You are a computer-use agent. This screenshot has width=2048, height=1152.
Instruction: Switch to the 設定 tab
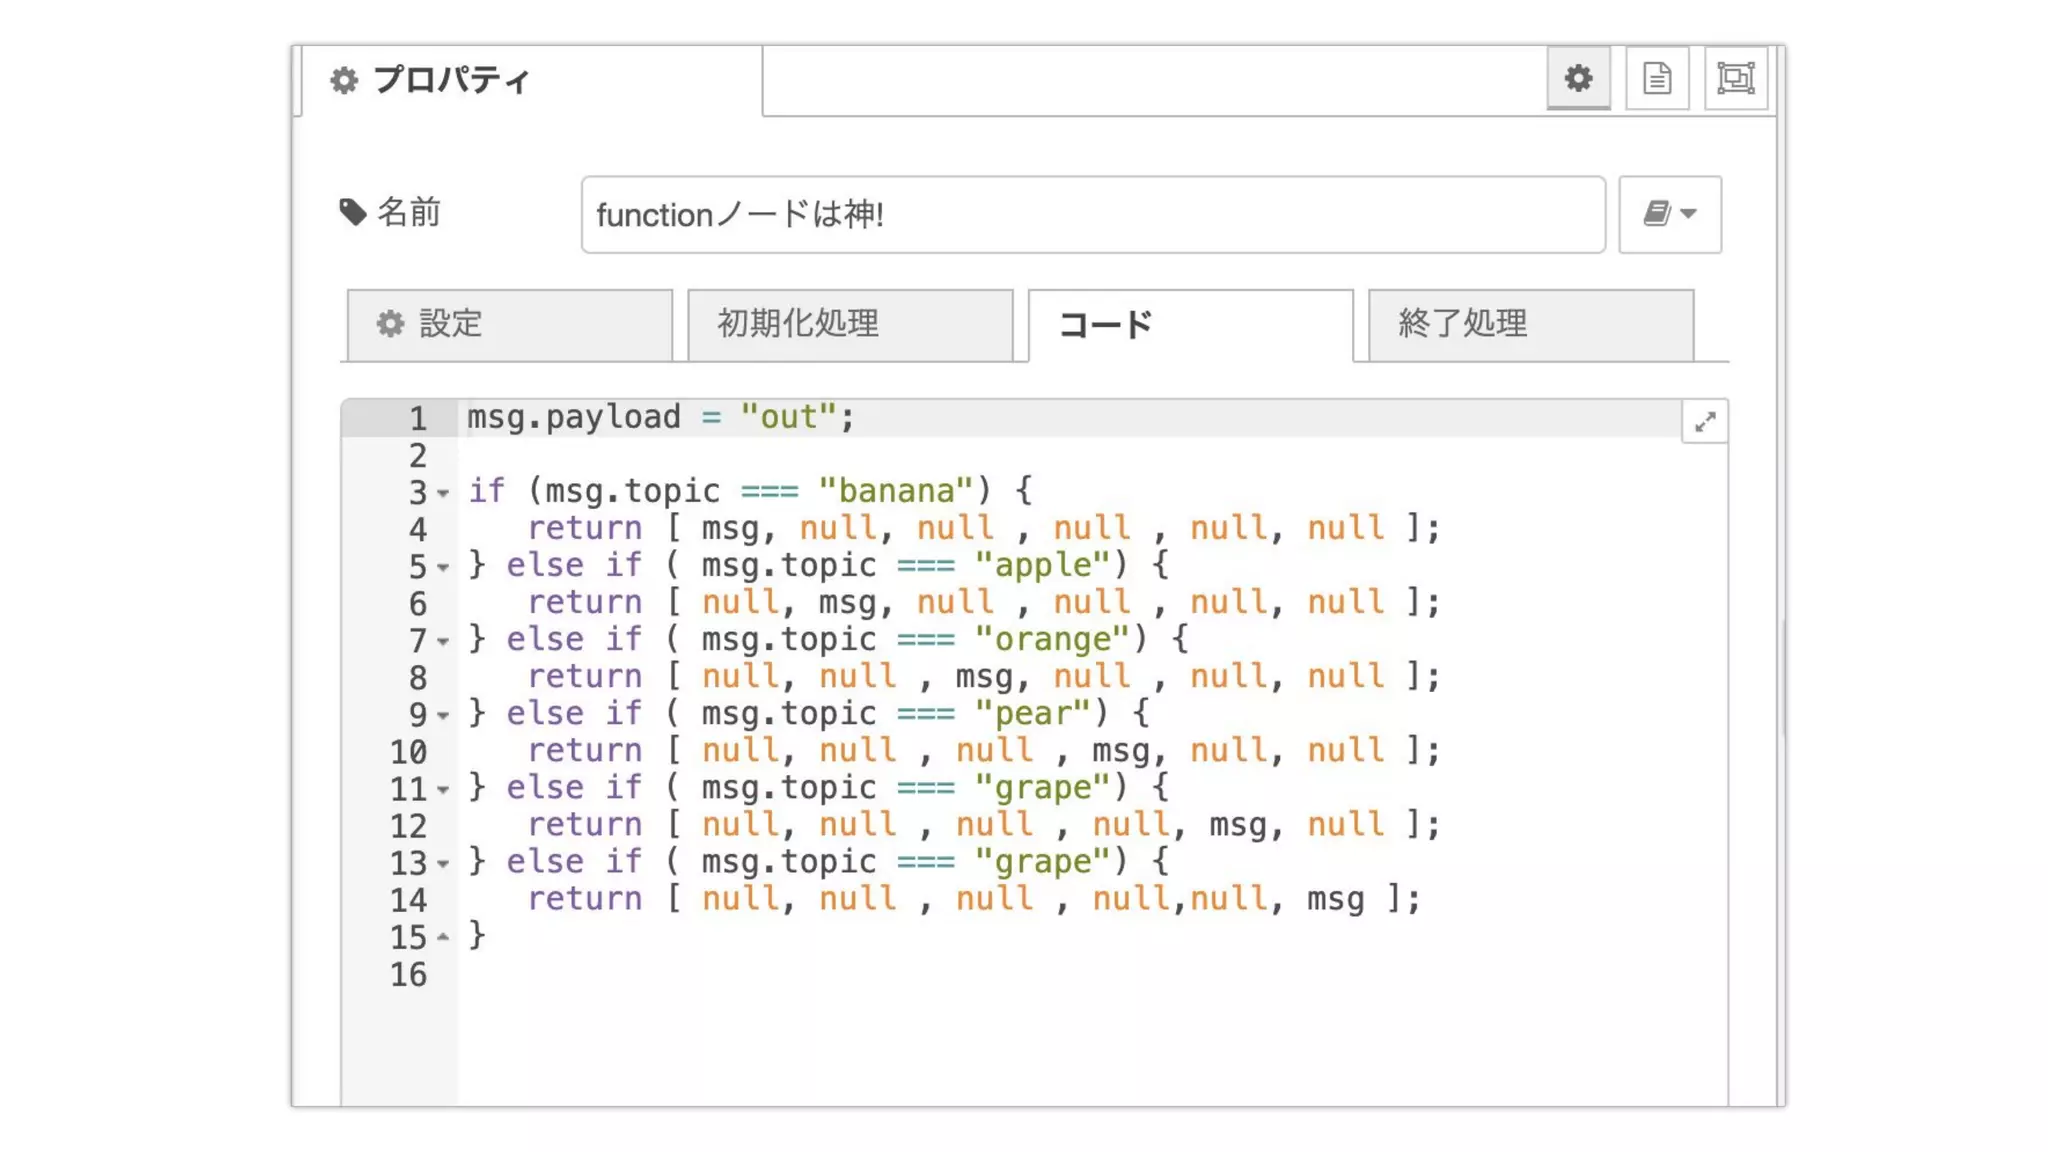point(509,324)
